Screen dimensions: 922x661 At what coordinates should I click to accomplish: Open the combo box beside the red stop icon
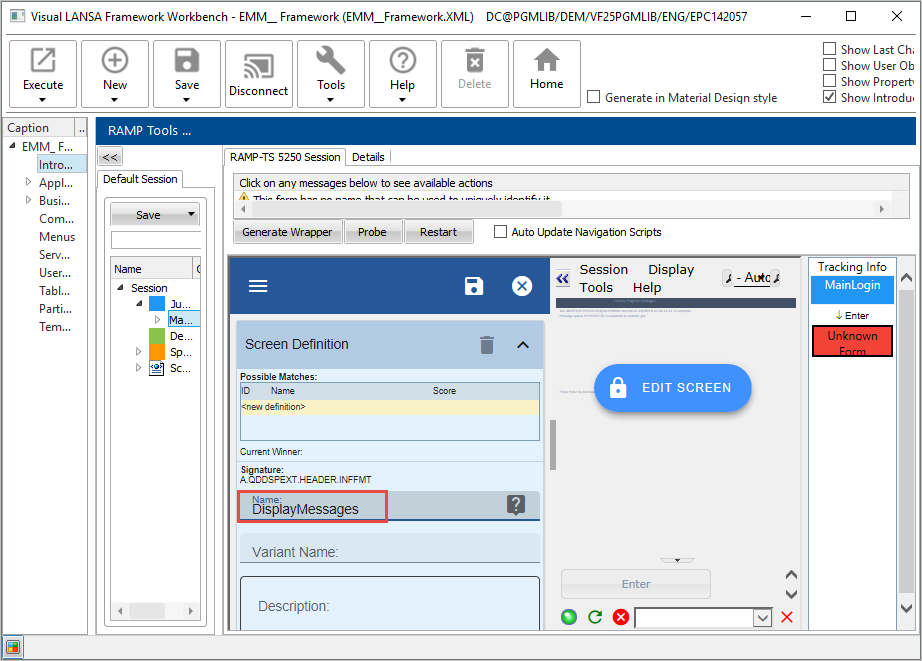click(762, 618)
